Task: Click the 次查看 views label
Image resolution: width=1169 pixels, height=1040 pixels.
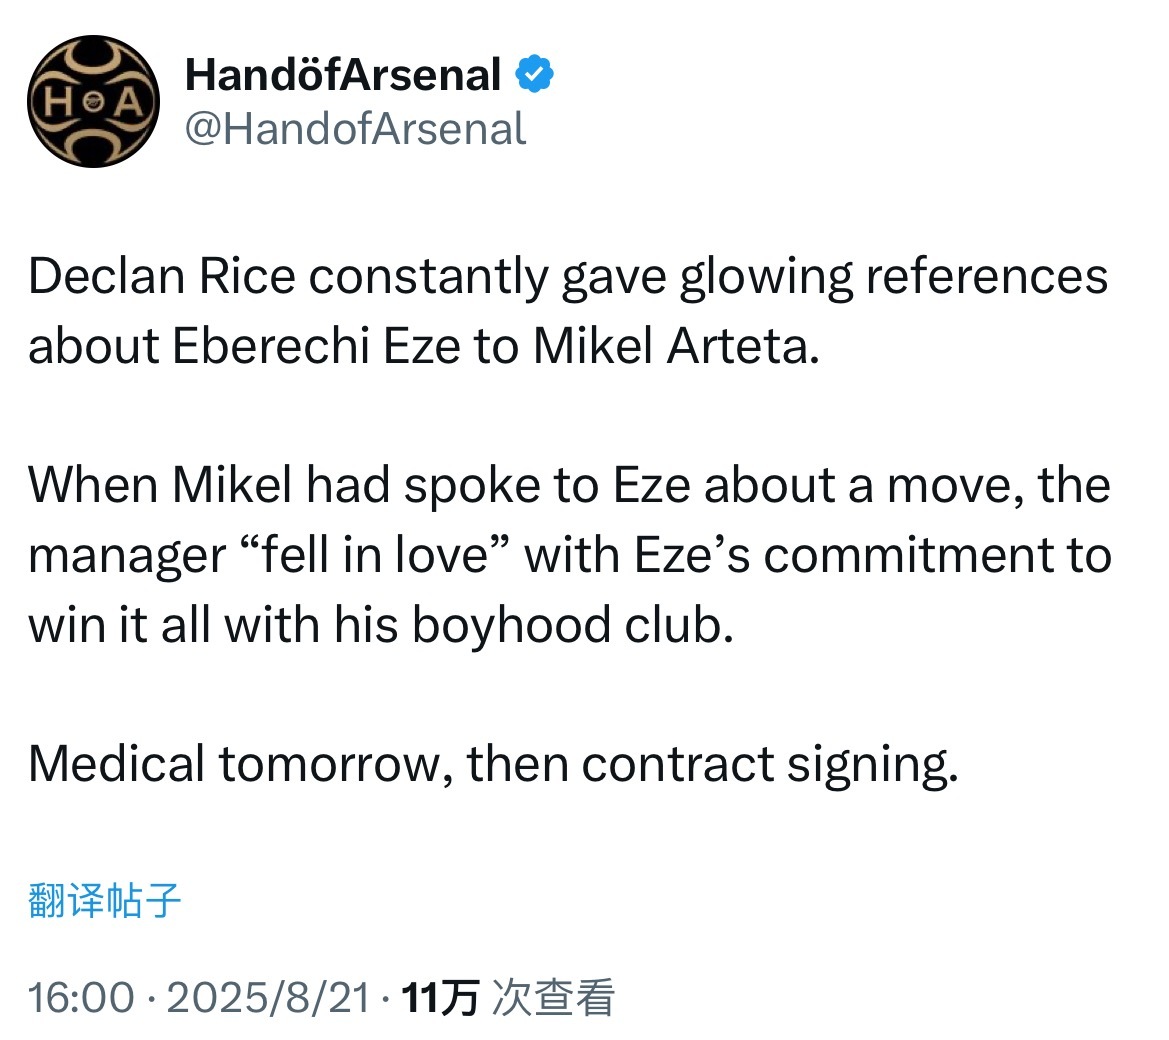Action: 553,998
